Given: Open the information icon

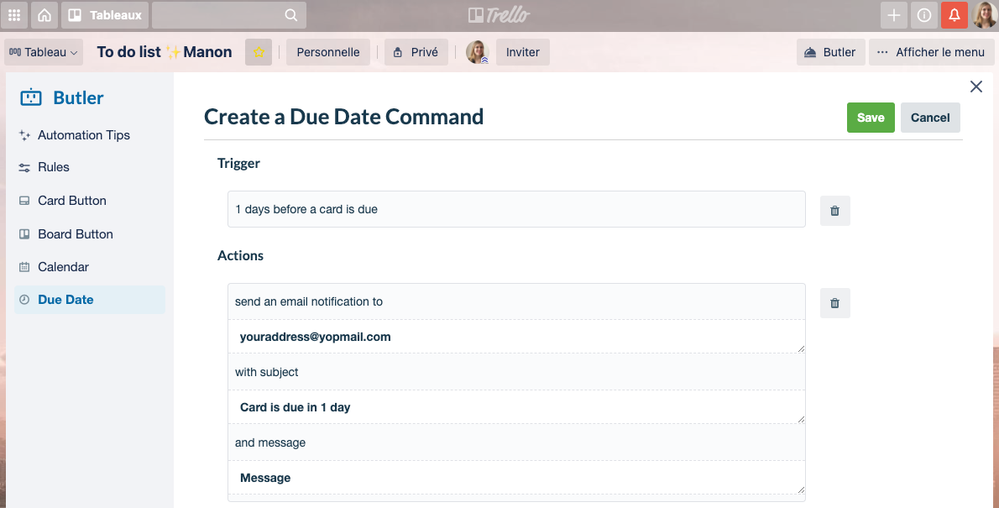Looking at the screenshot, I should pos(924,15).
